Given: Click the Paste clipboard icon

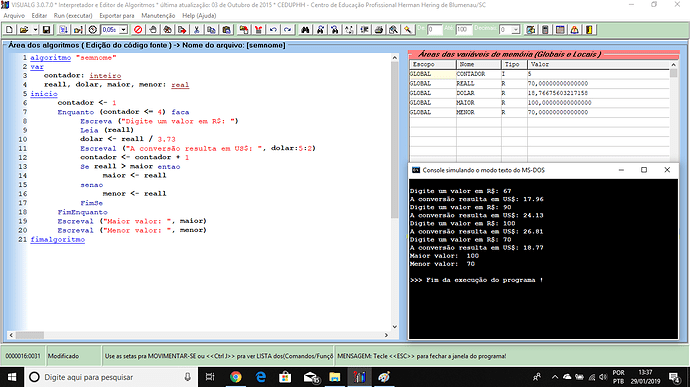Looking at the screenshot, I should [226, 29].
